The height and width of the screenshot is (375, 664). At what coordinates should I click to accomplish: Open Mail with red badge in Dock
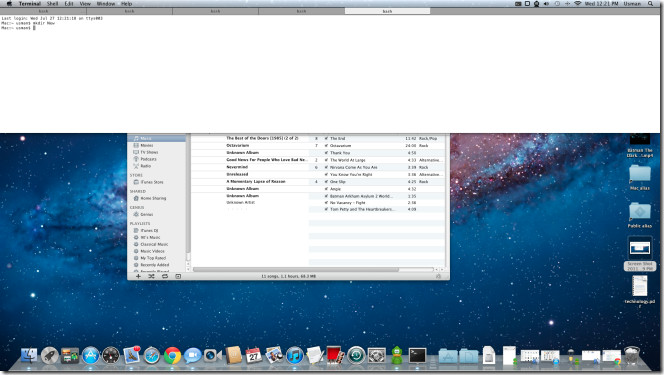pyautogui.click(x=132, y=355)
